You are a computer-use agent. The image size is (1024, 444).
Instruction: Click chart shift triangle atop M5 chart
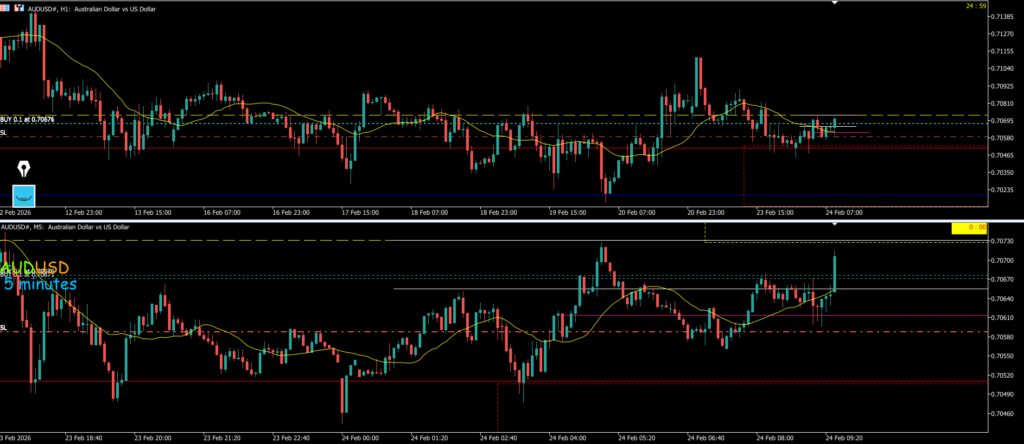[835, 224]
